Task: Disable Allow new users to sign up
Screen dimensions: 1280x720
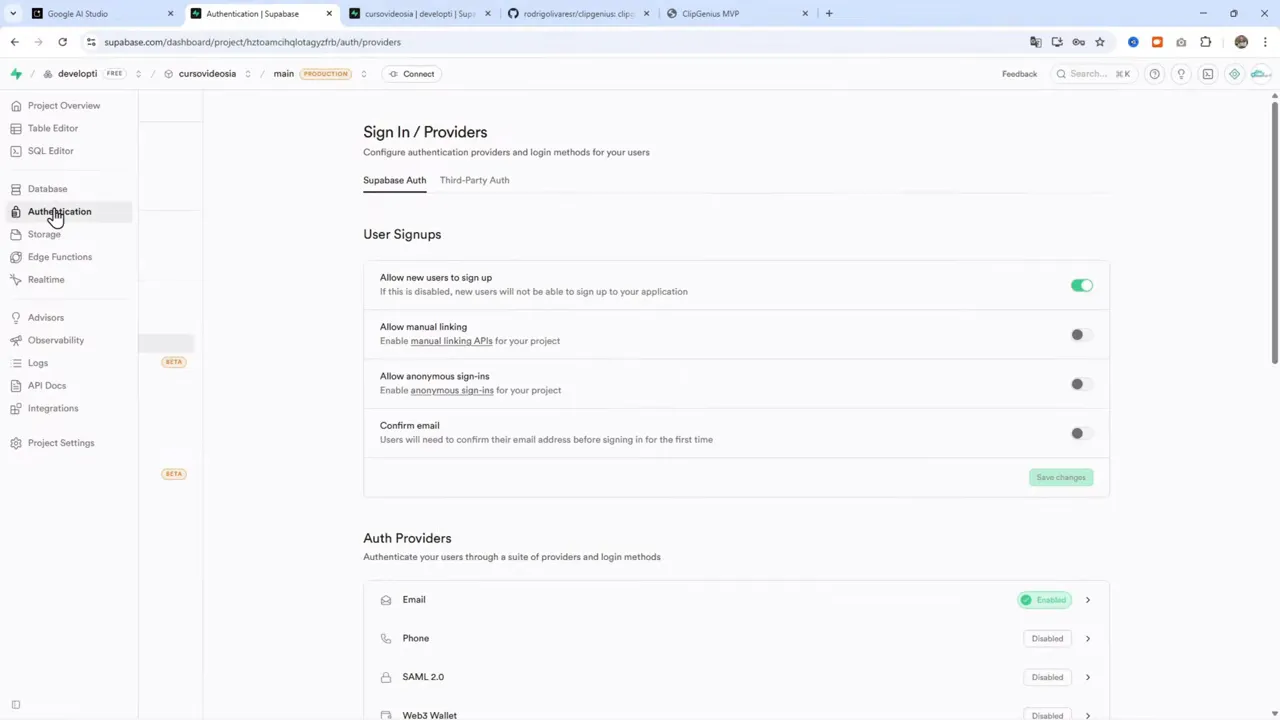Action: tap(1082, 285)
